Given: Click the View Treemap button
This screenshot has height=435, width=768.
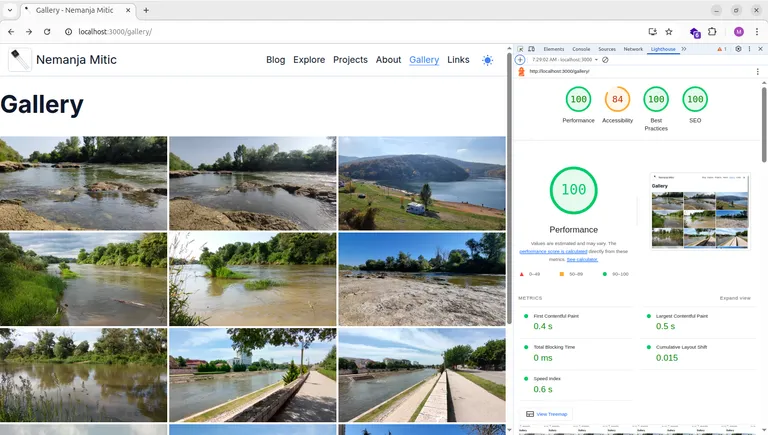Looking at the screenshot, I should tap(547, 414).
